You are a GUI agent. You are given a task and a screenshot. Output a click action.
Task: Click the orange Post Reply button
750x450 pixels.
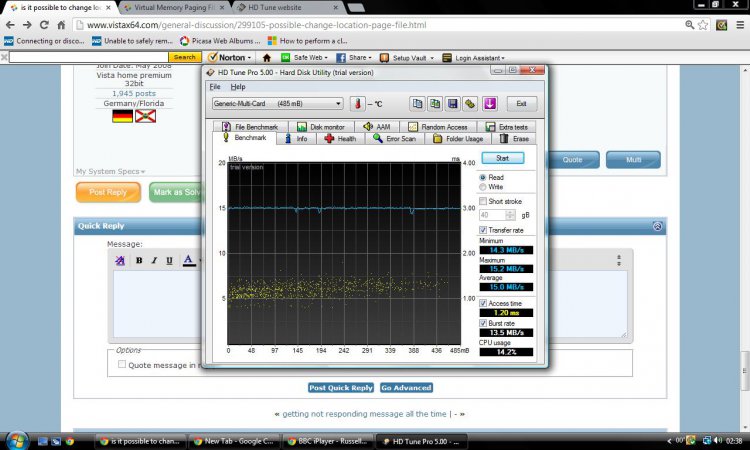click(108, 192)
